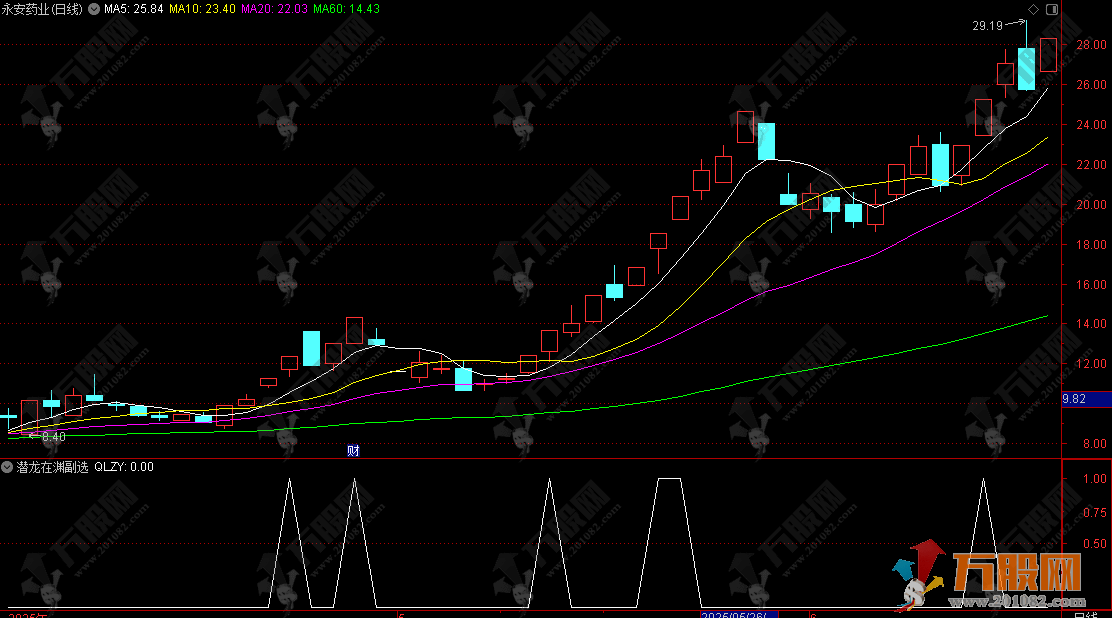
Task: Click the highlighted 2025/05/26 date label
Action: tap(739, 614)
